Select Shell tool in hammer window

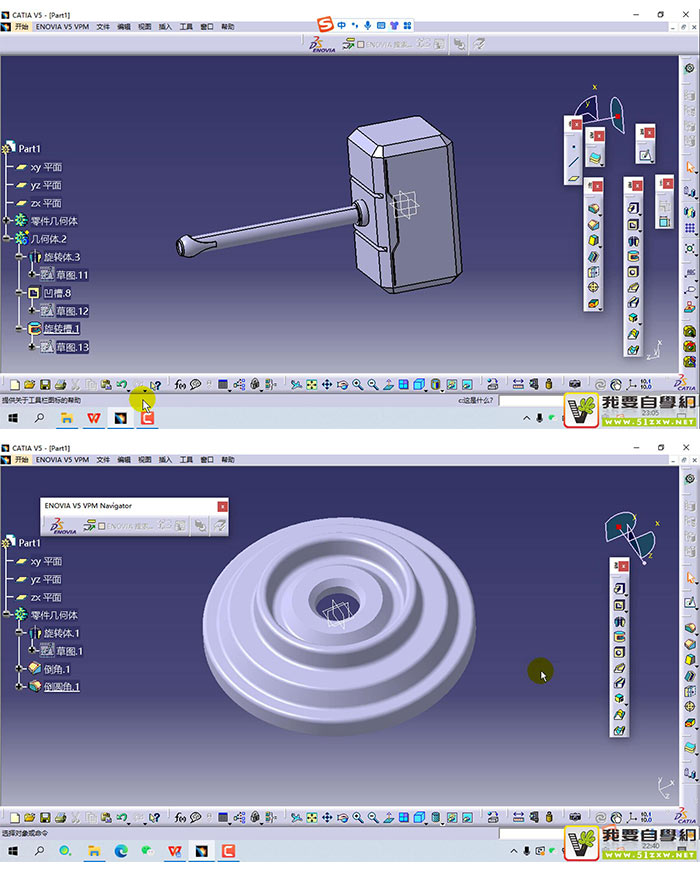click(x=594, y=257)
